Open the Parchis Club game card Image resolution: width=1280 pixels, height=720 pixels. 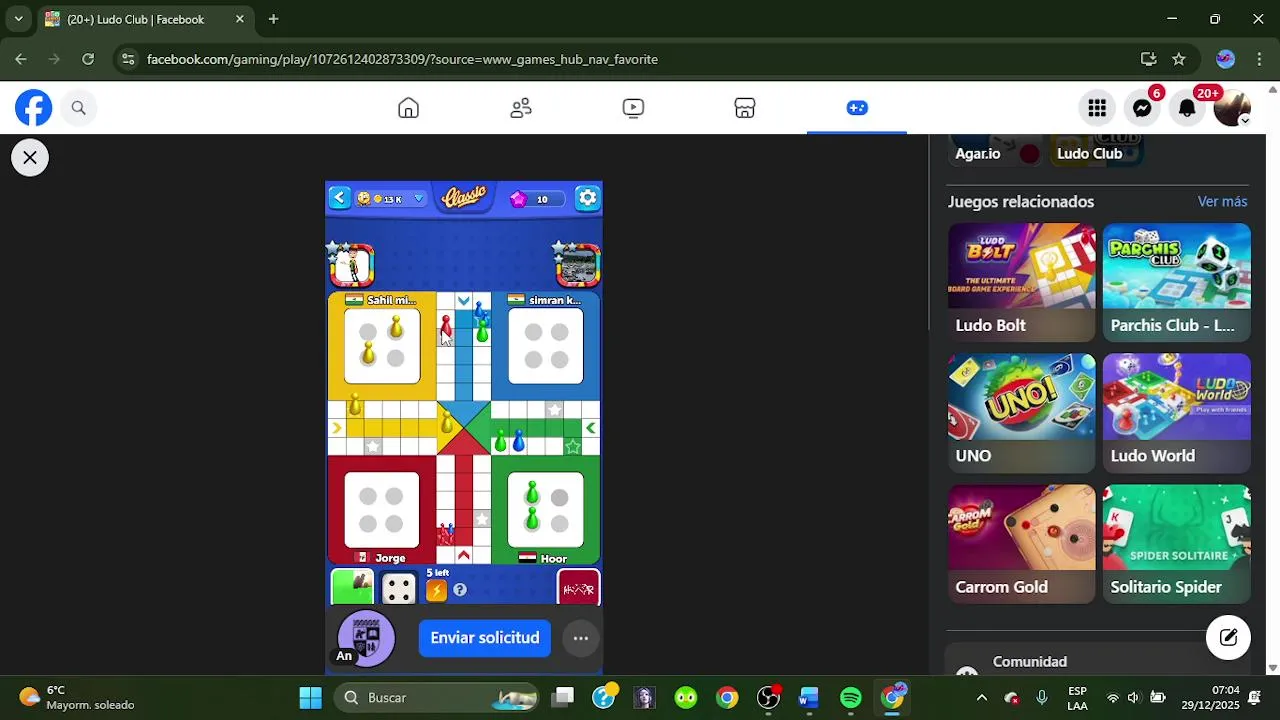point(1177,283)
